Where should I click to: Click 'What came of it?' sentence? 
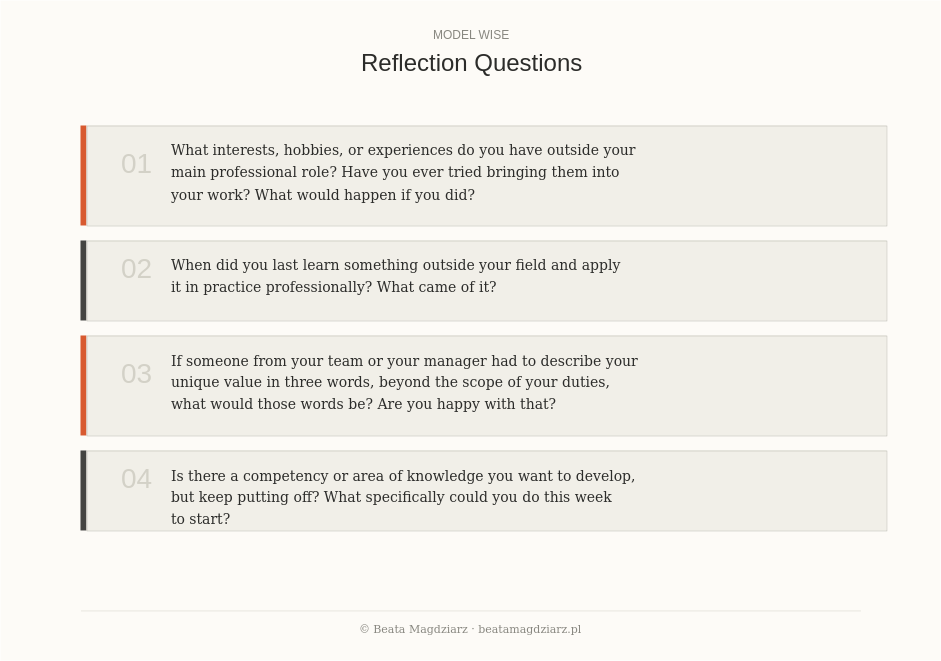click(x=436, y=287)
